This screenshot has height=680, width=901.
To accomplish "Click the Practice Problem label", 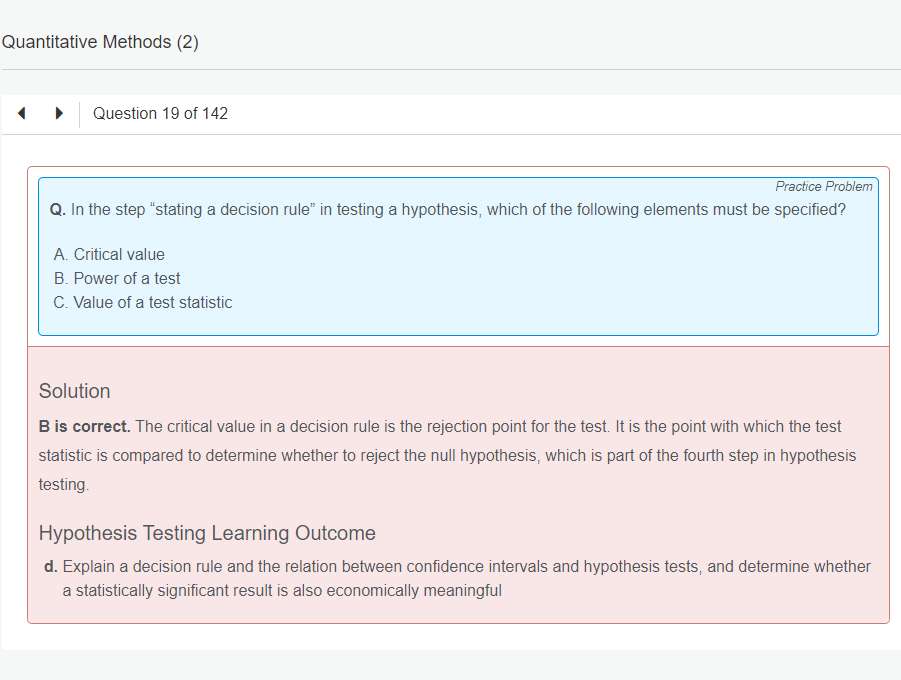I will tap(823, 187).
